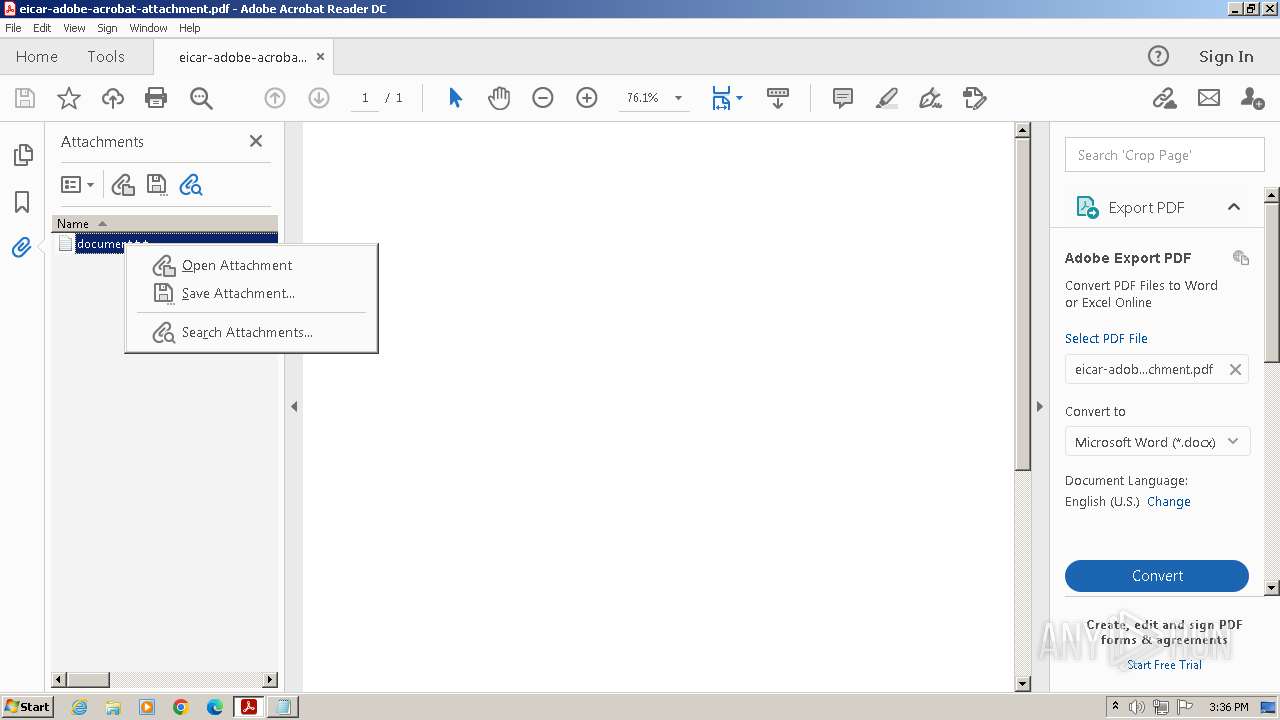Print the document with printer icon
Screen dimensions: 1280x720
tap(156, 98)
